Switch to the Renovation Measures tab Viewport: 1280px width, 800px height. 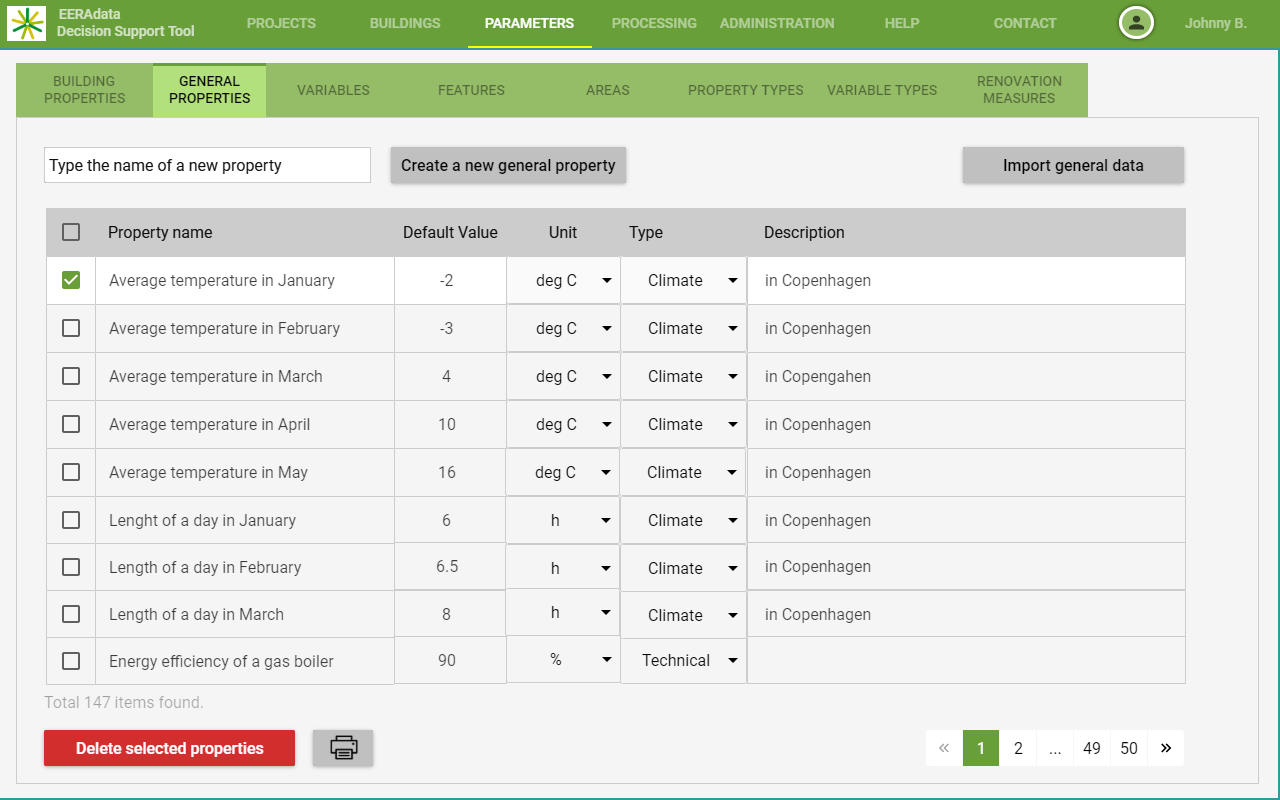pyautogui.click(x=1019, y=90)
